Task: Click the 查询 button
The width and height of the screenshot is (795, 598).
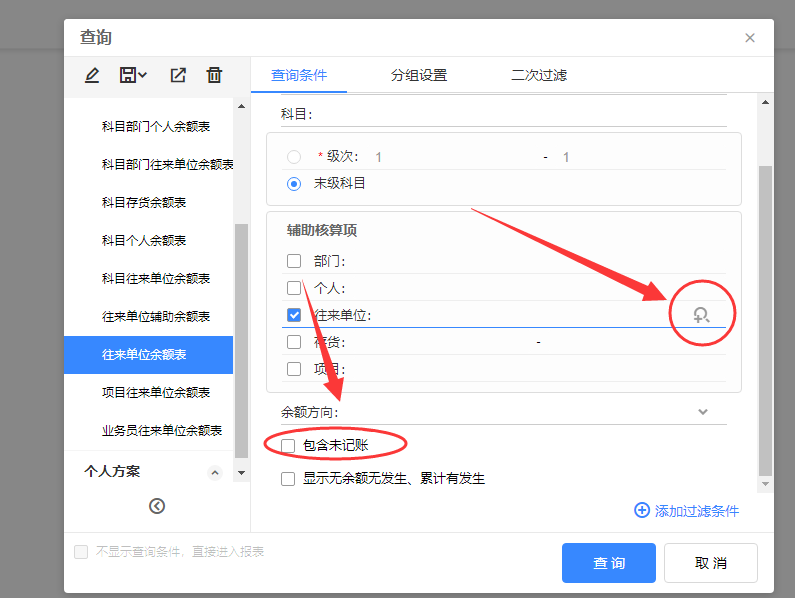Action: point(608,562)
